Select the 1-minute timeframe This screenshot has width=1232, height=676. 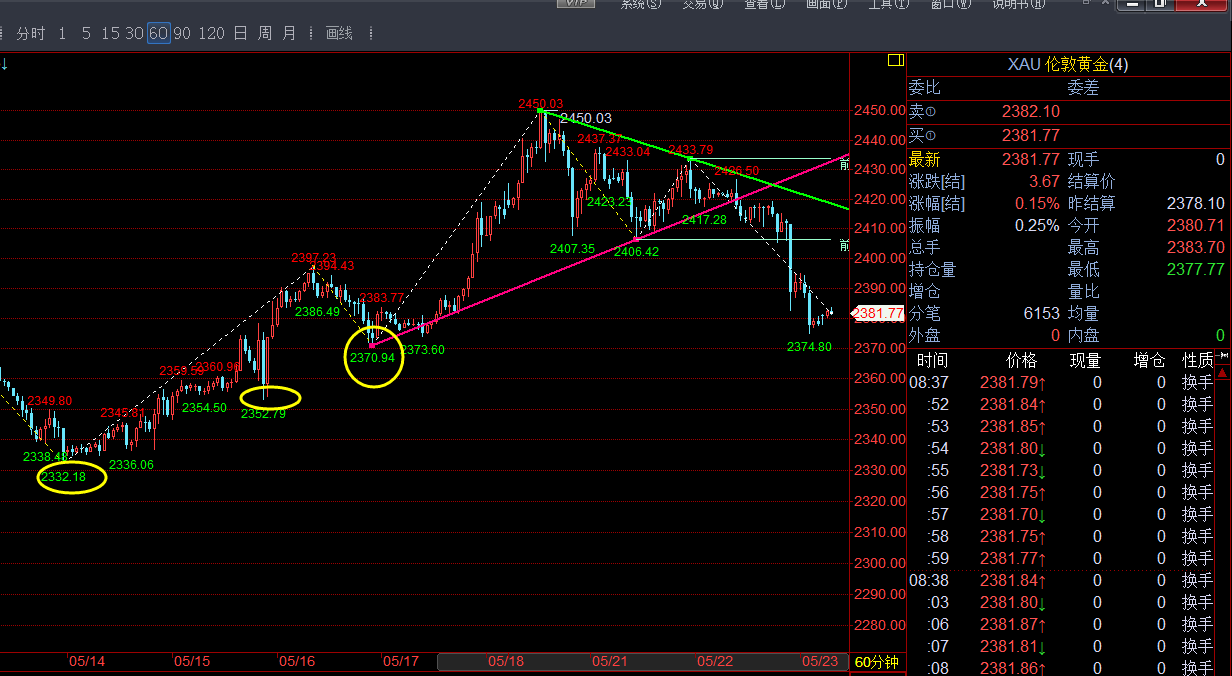point(62,33)
